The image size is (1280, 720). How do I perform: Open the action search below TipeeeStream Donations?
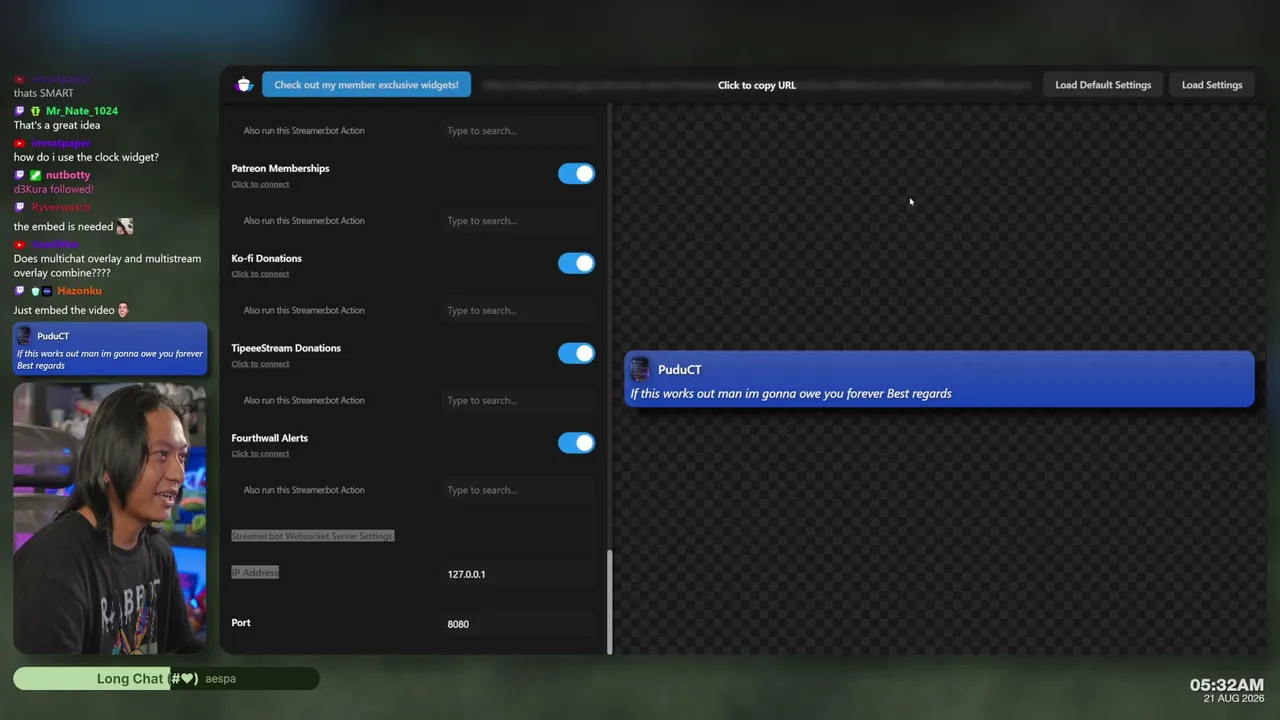pos(520,401)
